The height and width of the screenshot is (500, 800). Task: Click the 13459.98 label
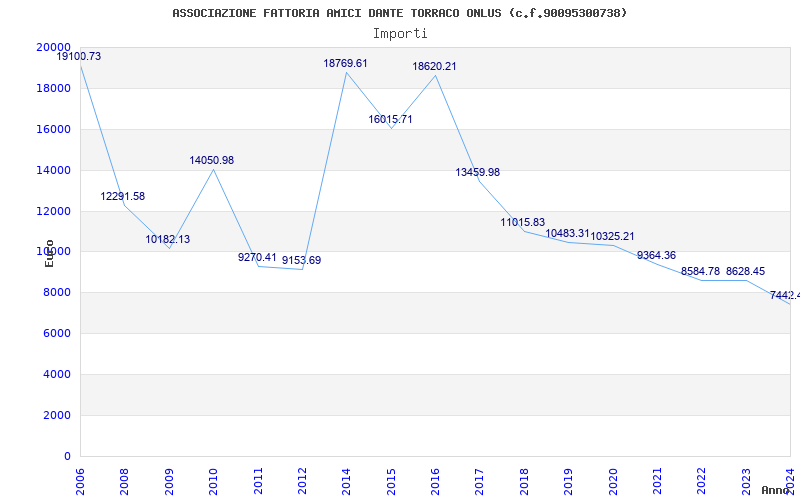(x=478, y=172)
